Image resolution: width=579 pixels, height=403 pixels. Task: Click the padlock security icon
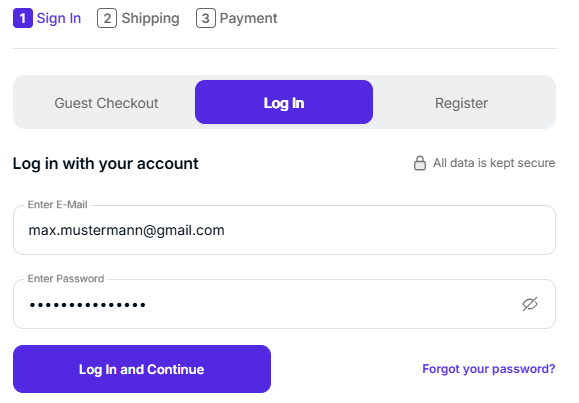420,163
